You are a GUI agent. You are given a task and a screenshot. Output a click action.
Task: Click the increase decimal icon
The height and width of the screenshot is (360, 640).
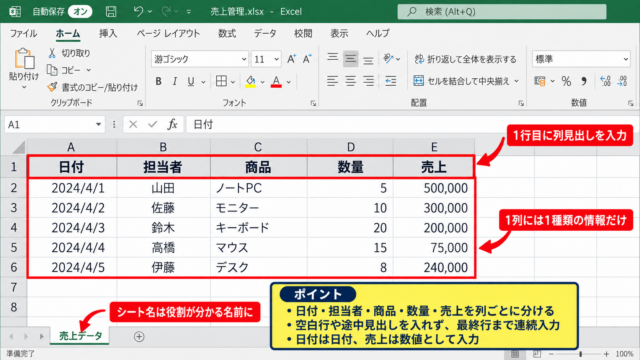tap(605, 81)
